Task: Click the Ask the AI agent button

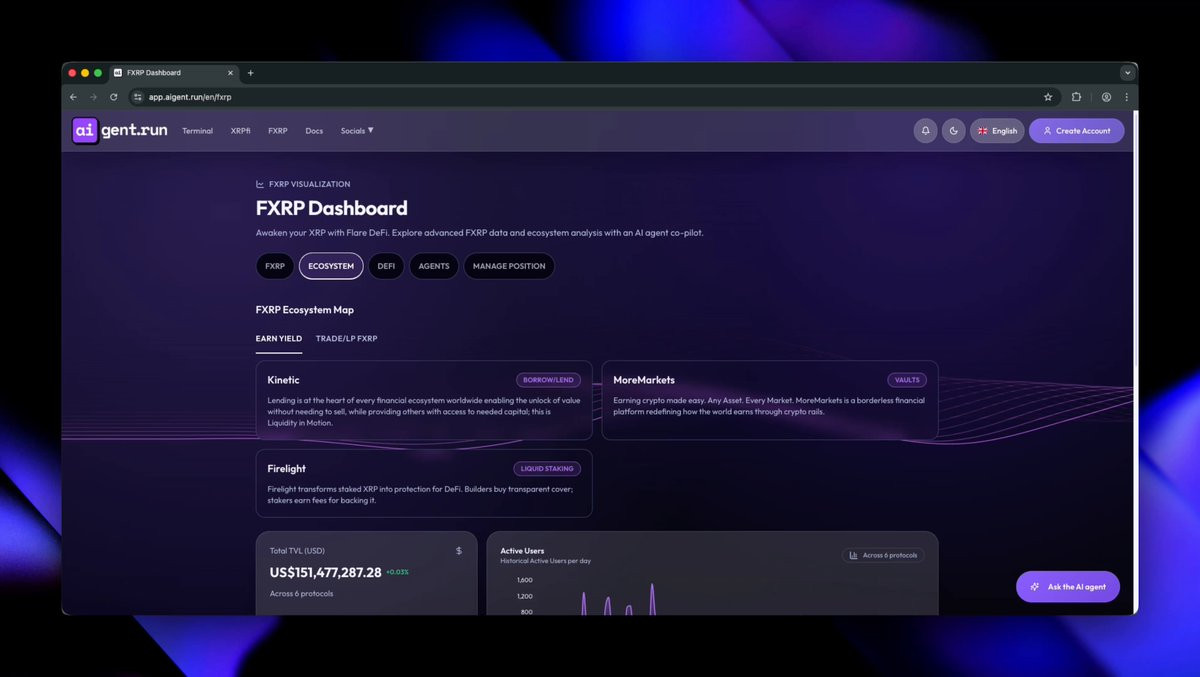Action: (1068, 587)
